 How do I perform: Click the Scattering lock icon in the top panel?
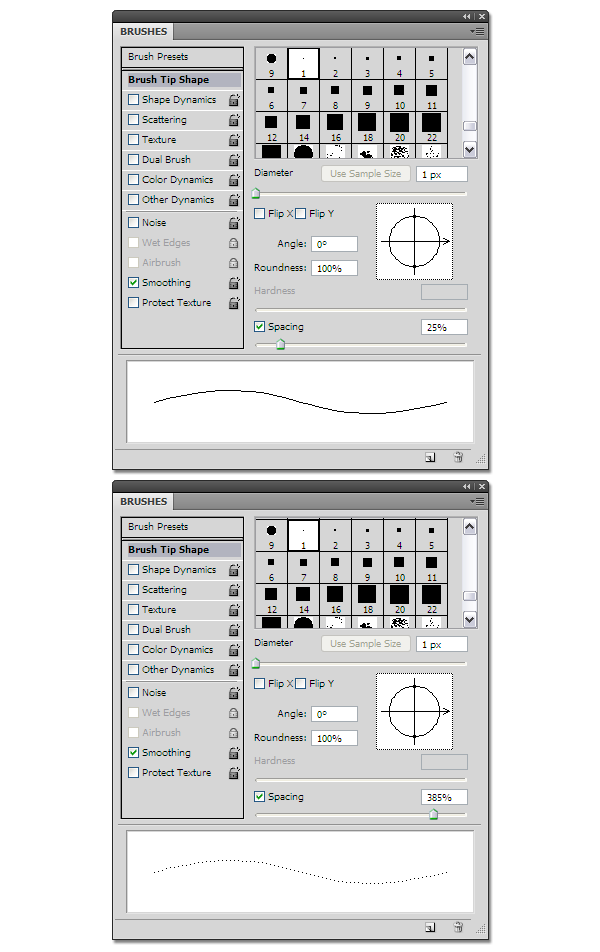(x=234, y=120)
